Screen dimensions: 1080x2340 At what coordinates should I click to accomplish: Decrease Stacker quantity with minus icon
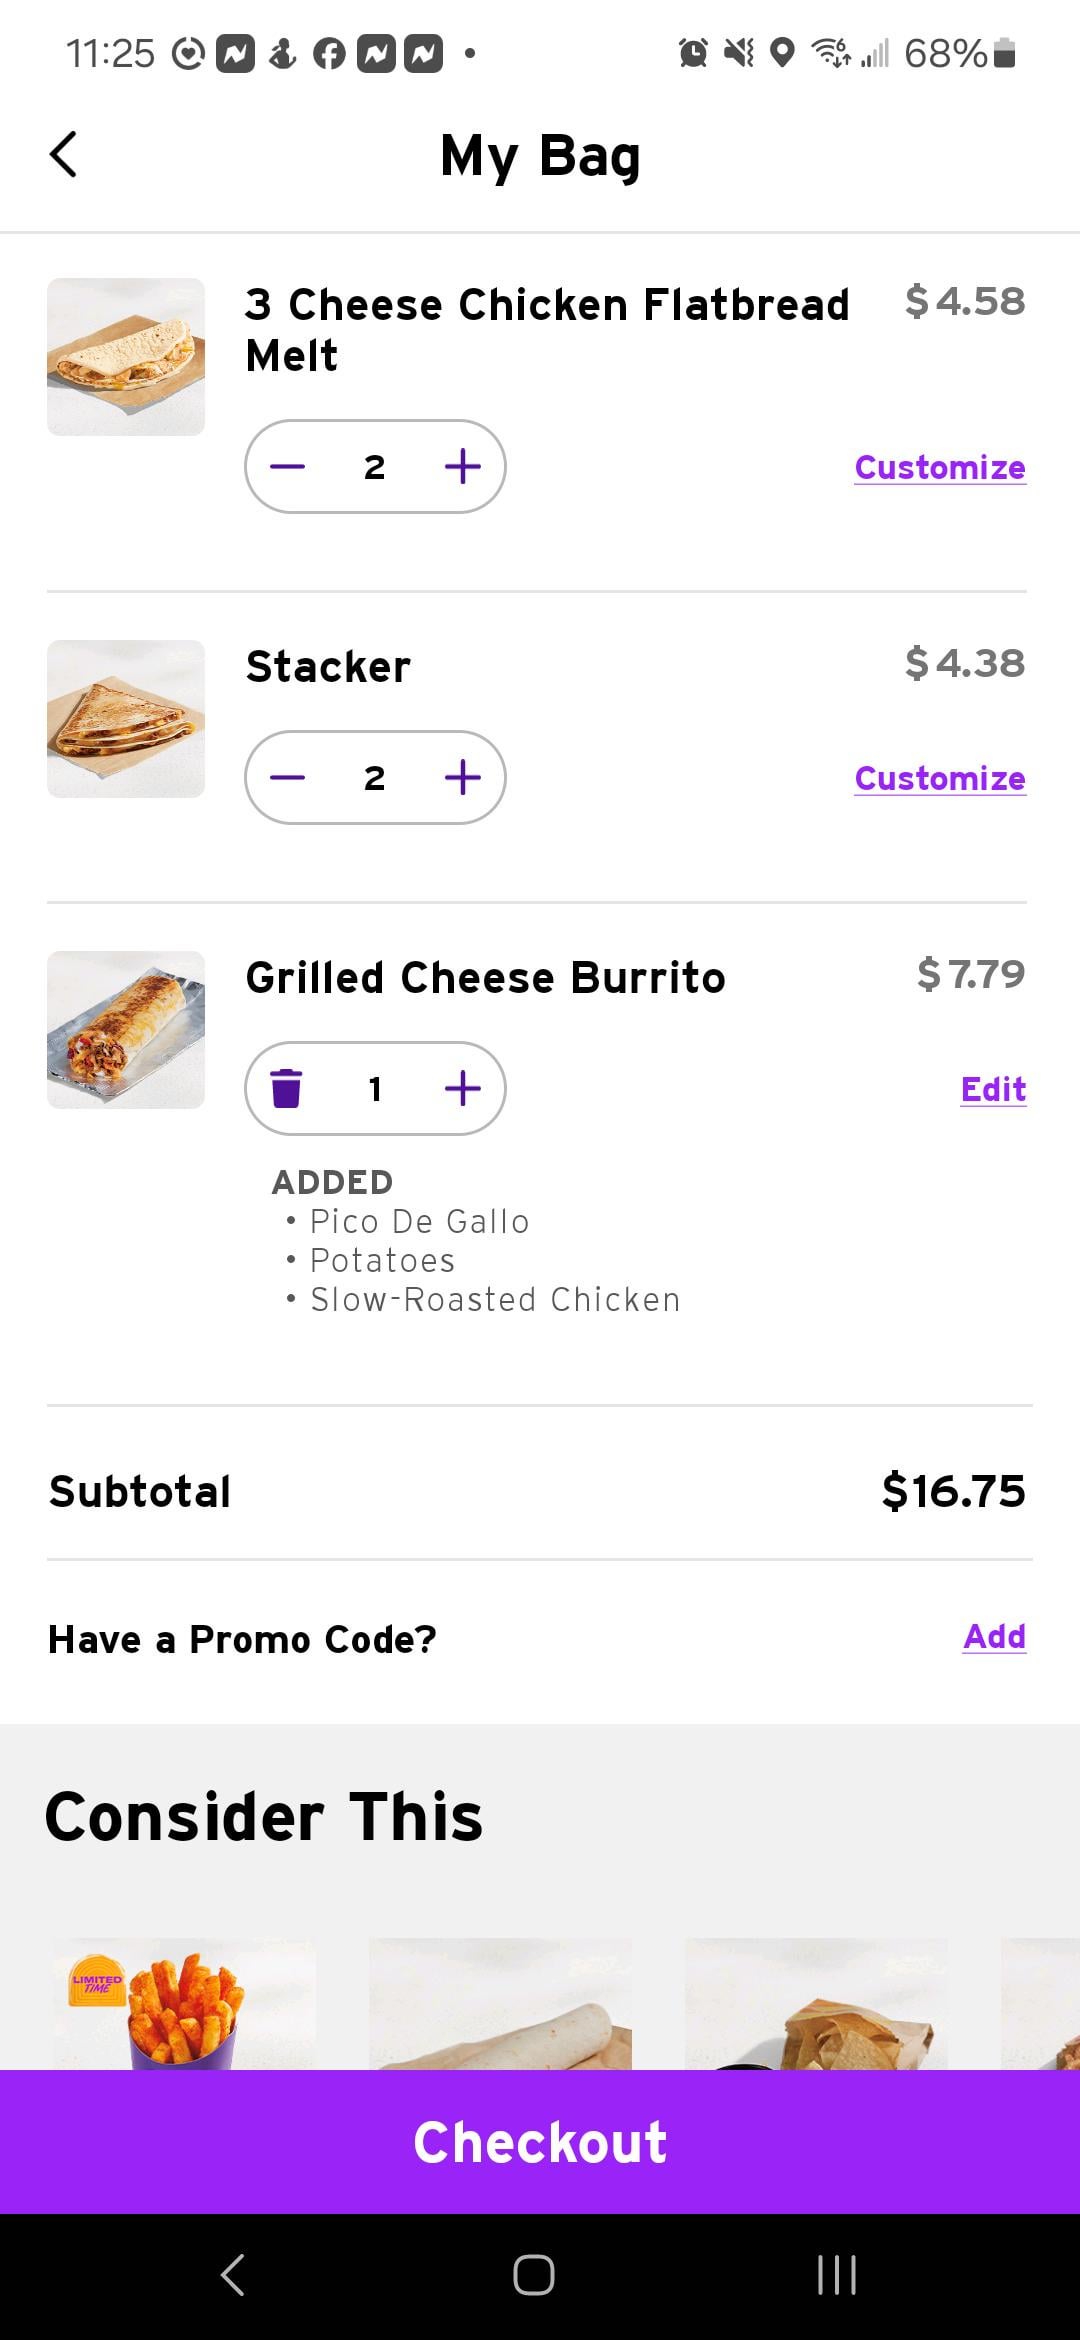click(x=287, y=778)
